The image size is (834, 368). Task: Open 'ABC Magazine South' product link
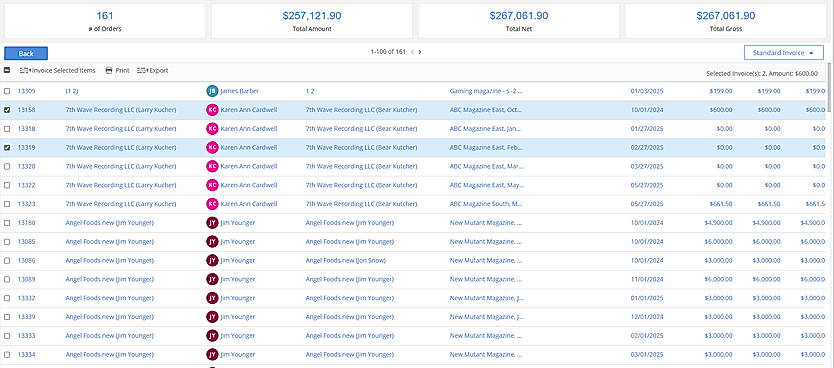click(487, 204)
